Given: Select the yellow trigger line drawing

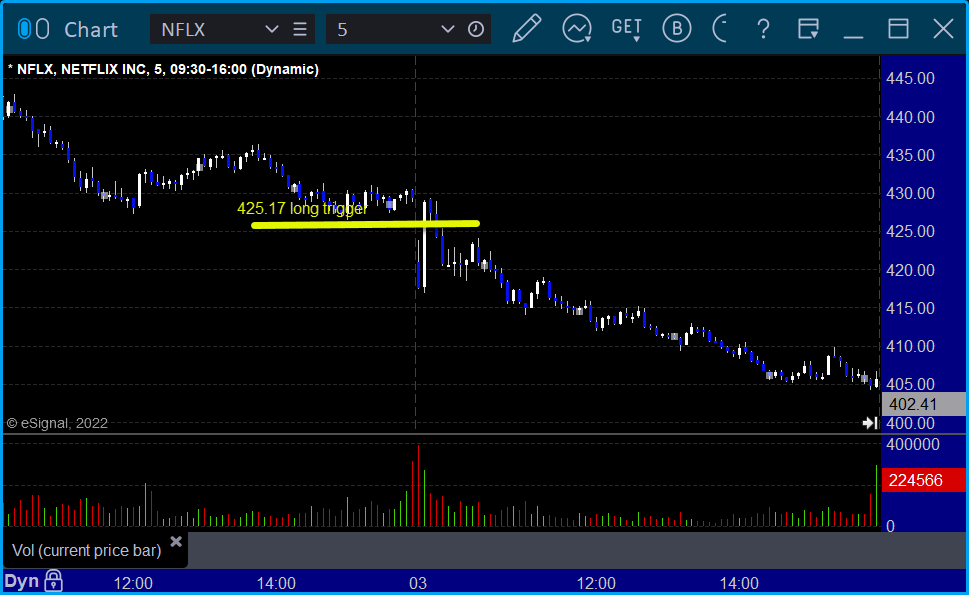Looking at the screenshot, I should (365, 224).
